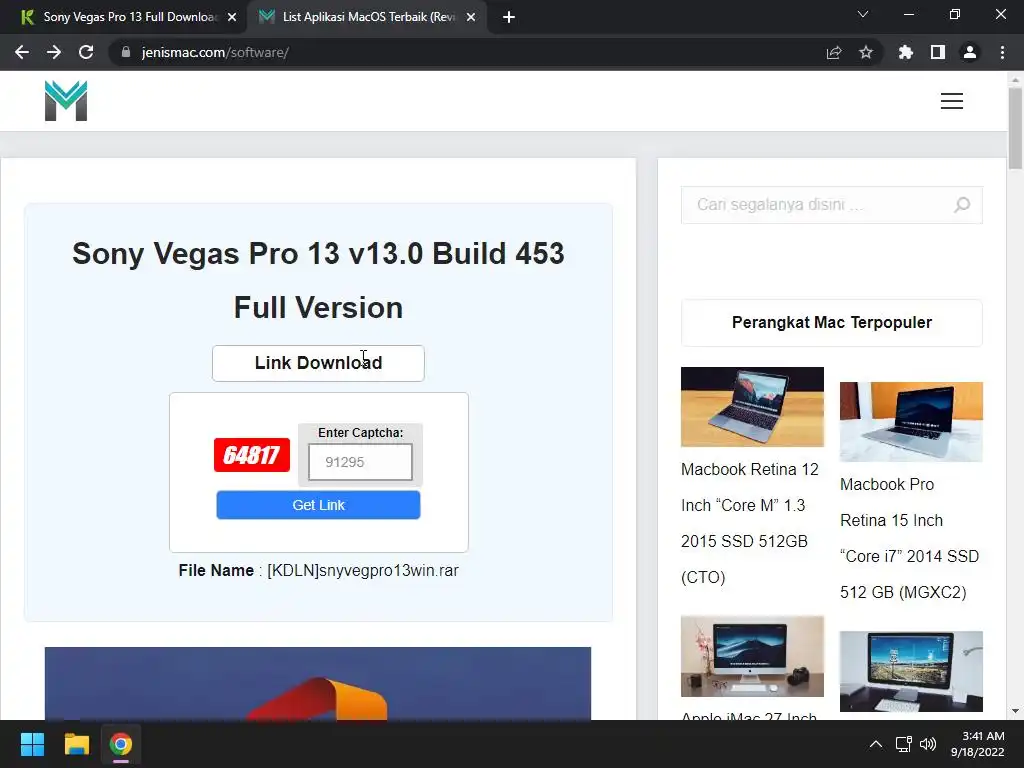Click the page vertical scrollbar thumb
Image resolution: width=1024 pixels, height=768 pixels.
[1015, 128]
